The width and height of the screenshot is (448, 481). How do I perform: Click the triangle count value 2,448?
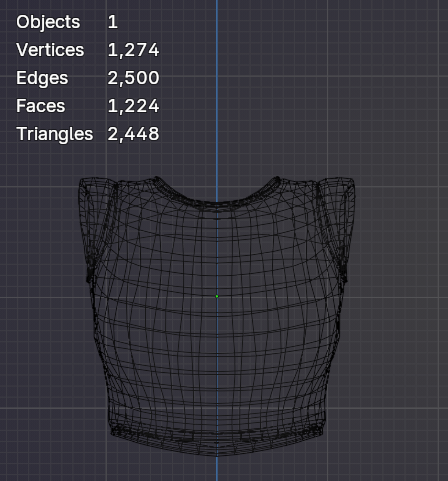(133, 134)
